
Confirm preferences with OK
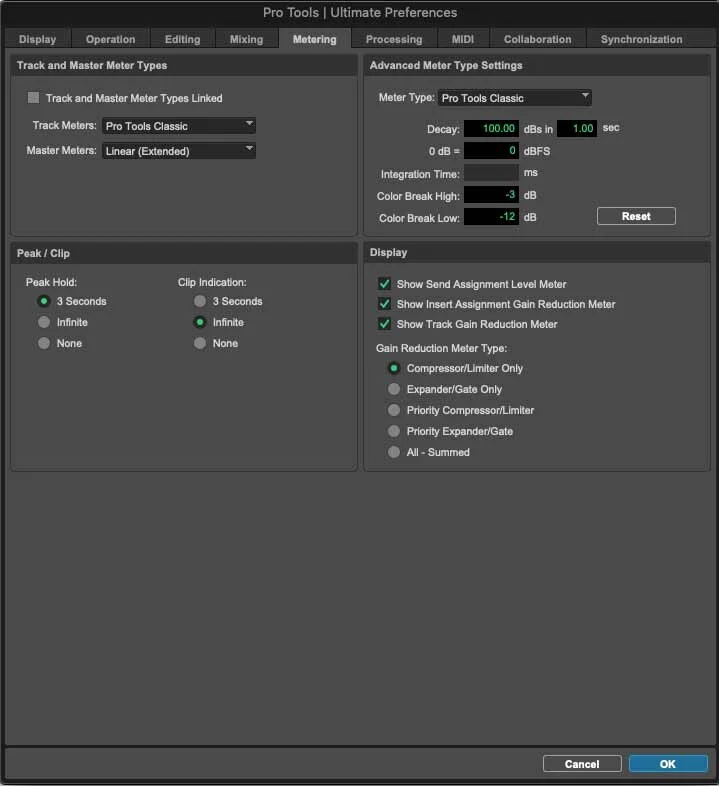tap(668, 764)
